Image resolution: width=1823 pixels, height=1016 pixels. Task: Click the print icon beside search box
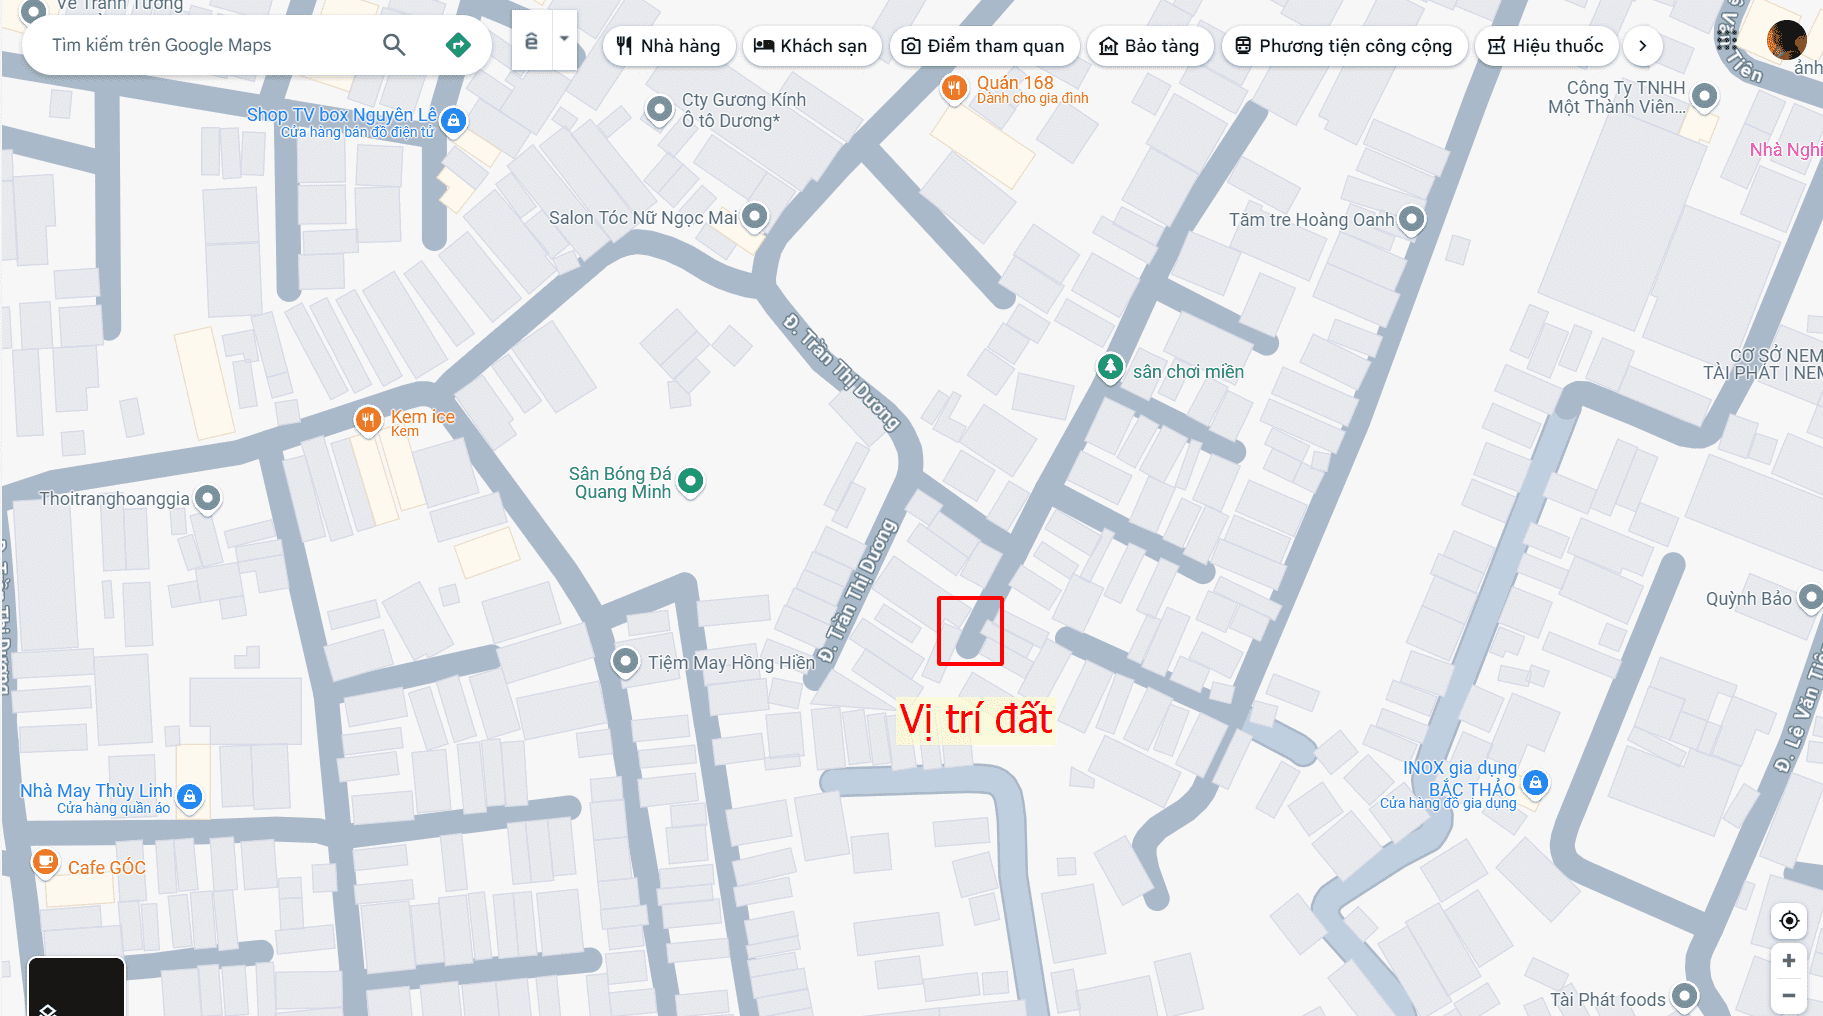pos(532,41)
